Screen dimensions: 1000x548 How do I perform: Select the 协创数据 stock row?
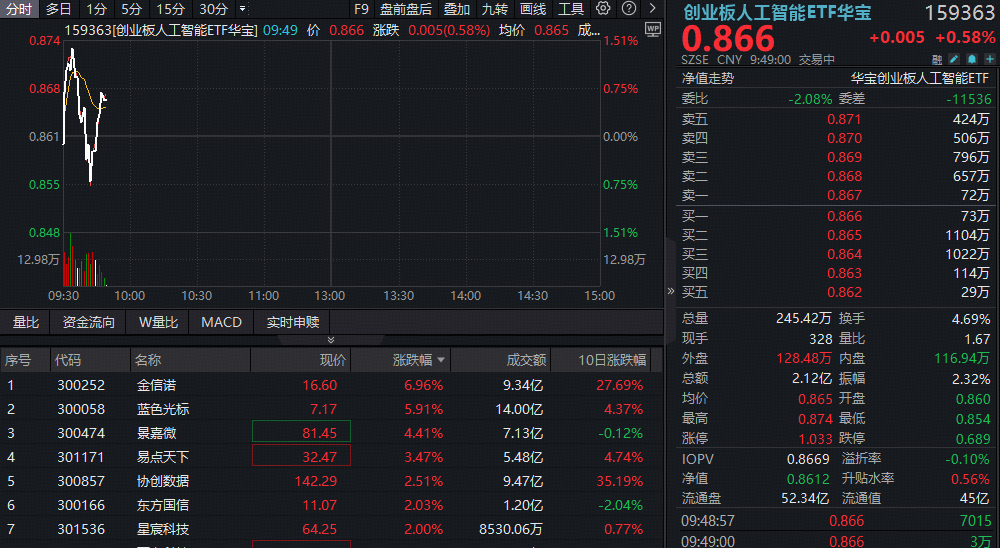coord(331,481)
